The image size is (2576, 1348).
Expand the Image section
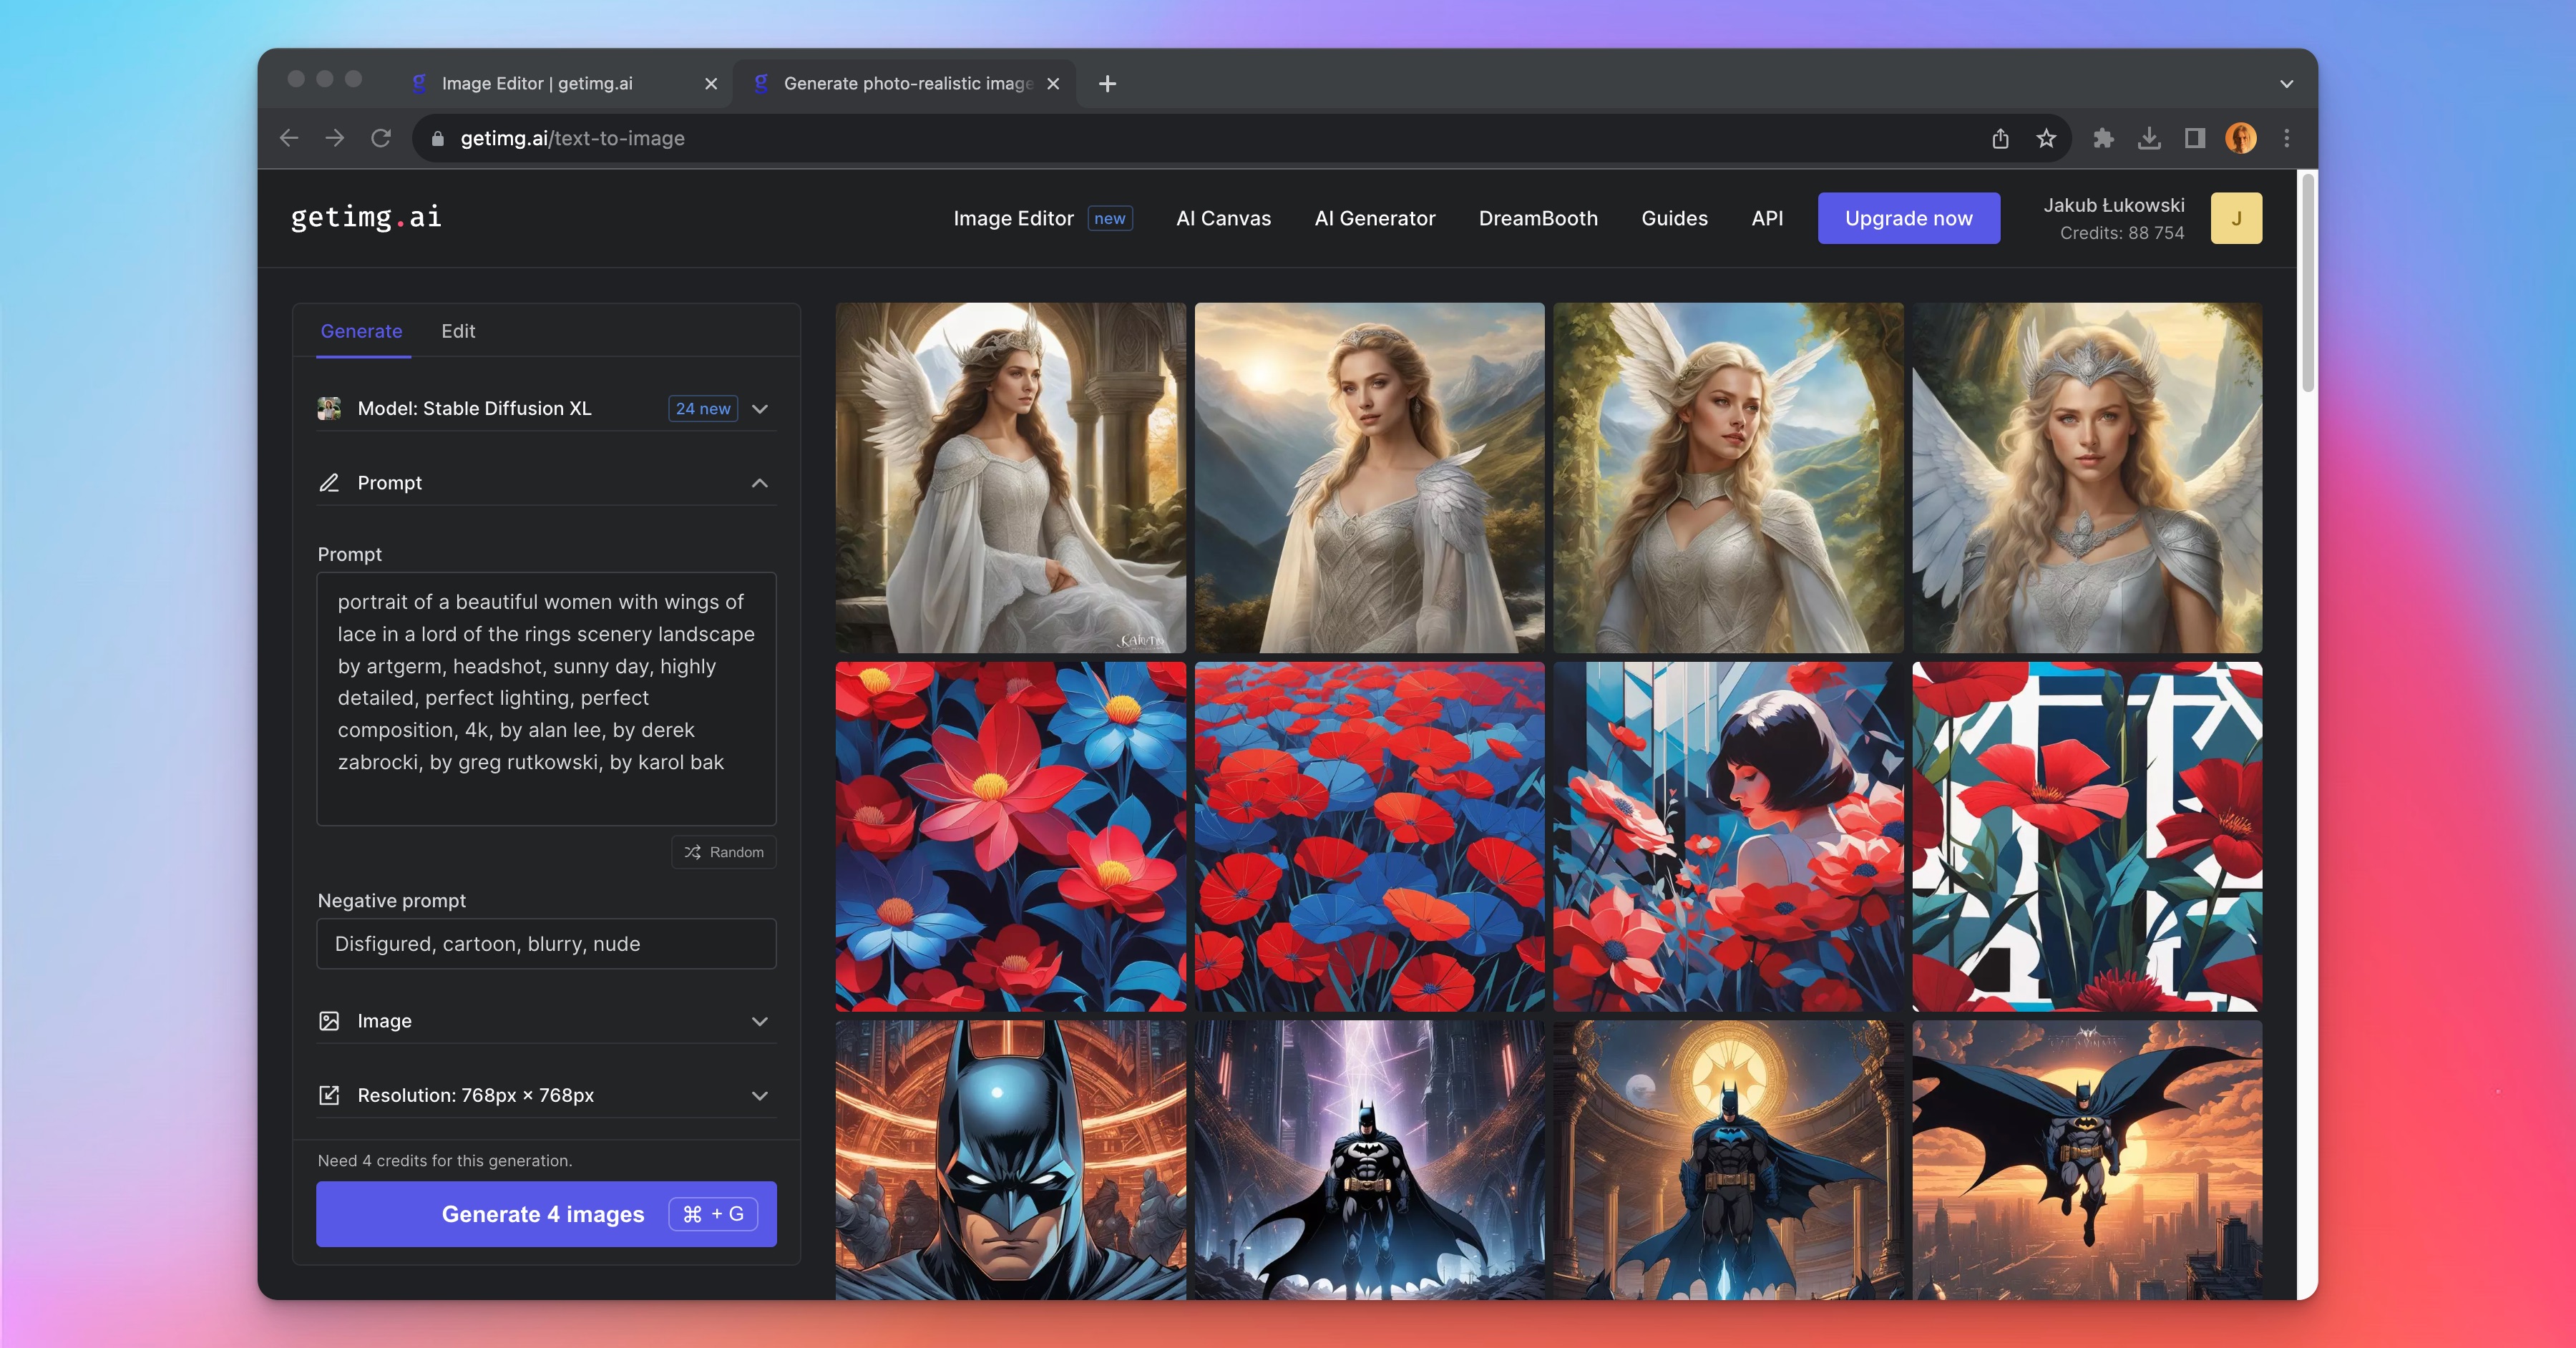[x=759, y=1021]
